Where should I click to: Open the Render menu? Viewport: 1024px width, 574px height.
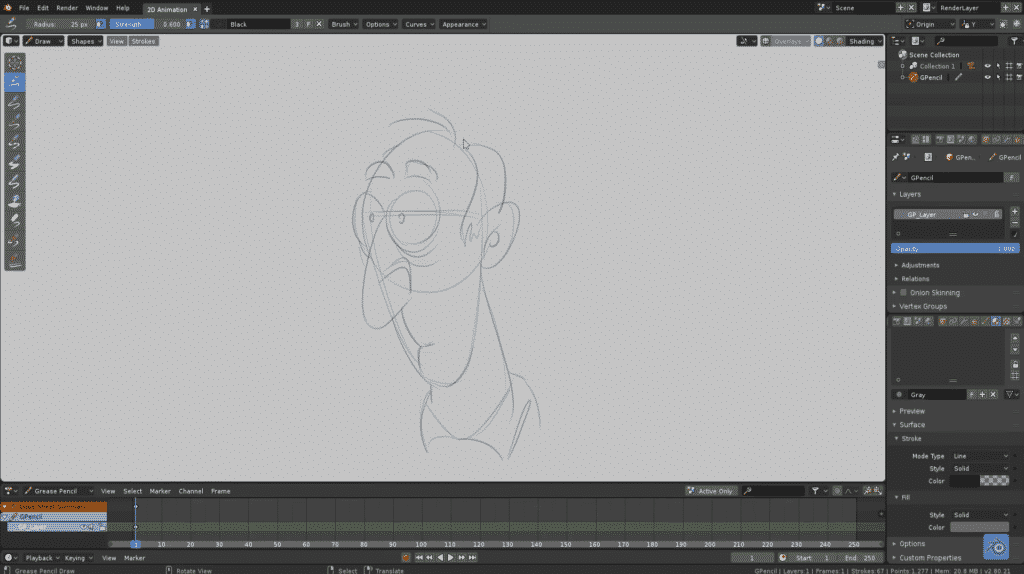[67, 8]
